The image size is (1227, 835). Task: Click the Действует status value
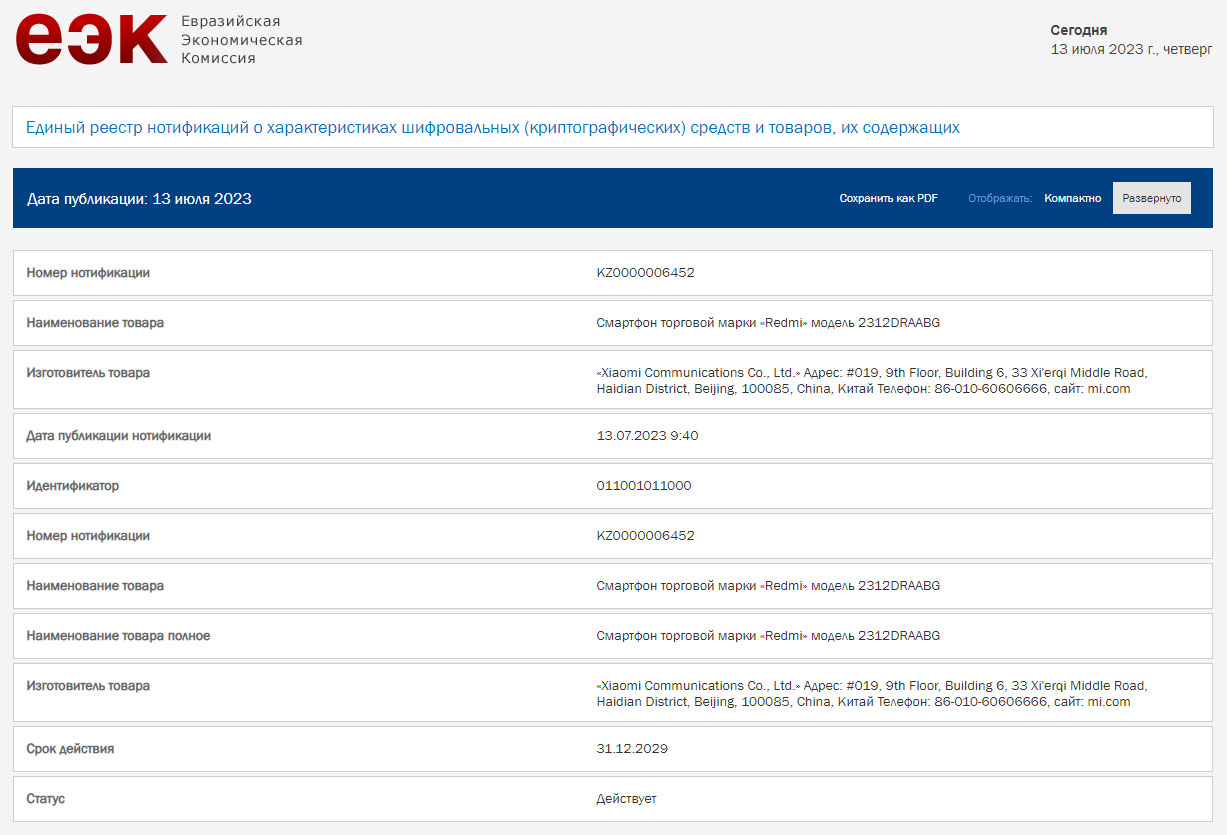click(626, 799)
